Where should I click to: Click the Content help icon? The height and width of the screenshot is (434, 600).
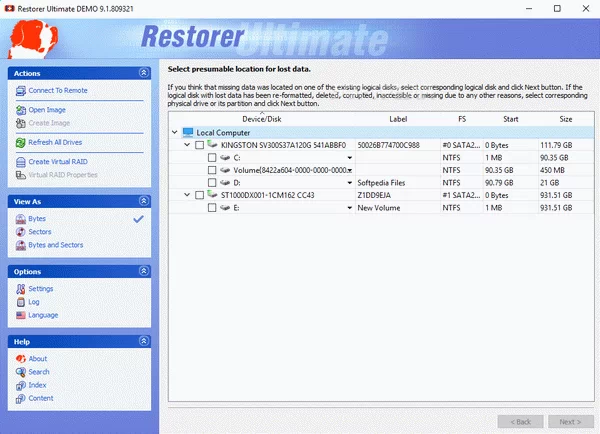21,398
